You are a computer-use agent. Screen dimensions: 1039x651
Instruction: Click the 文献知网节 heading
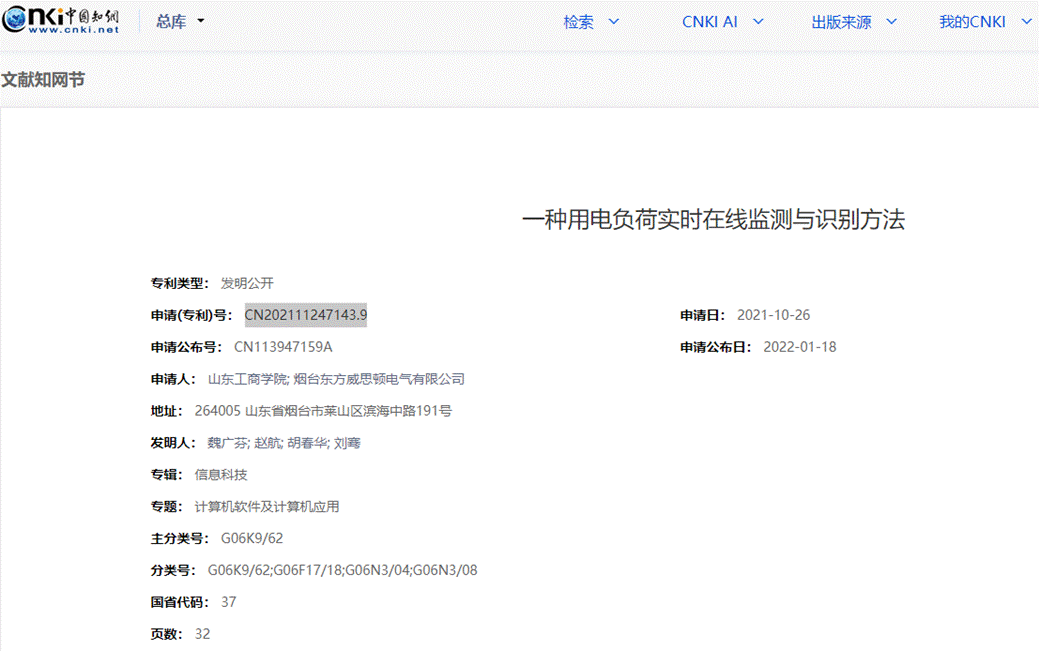click(43, 79)
